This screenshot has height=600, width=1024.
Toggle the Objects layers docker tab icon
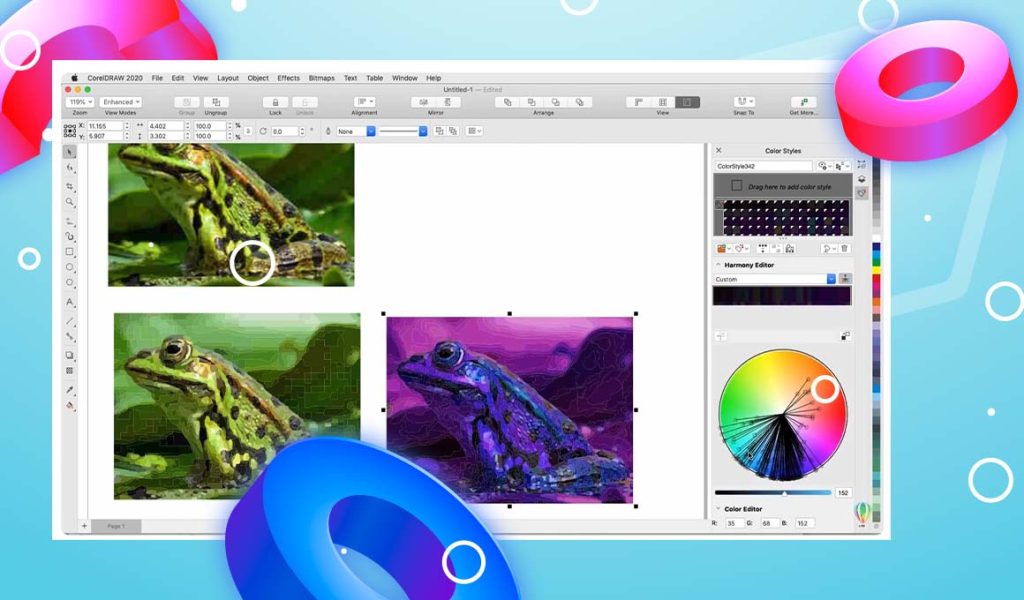coord(862,179)
